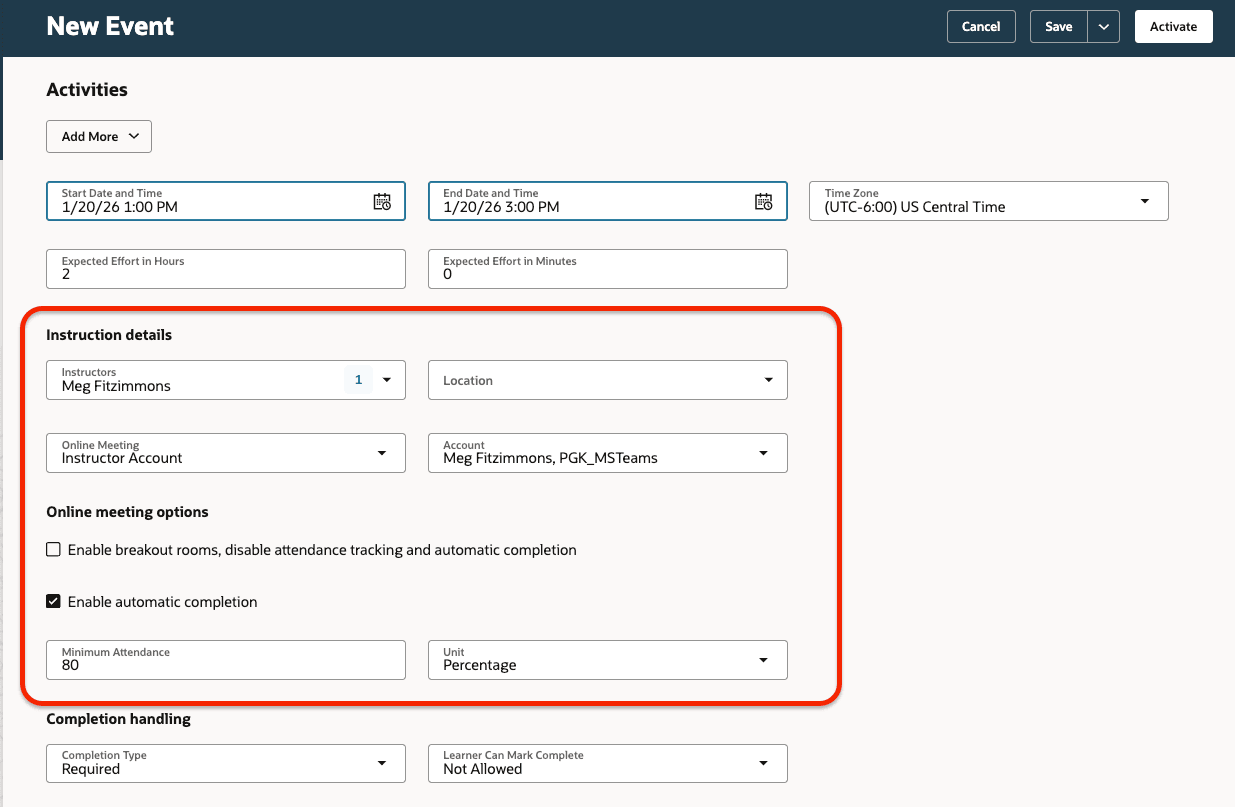Open the Online Meeting dropdown

pos(381,453)
